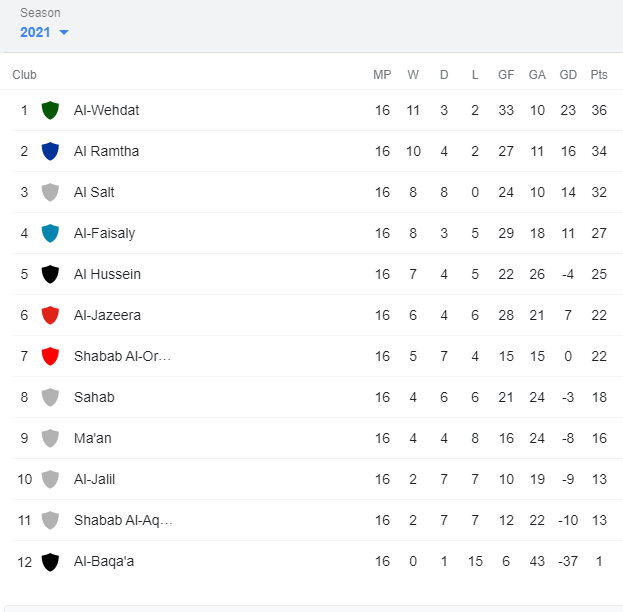Open the 2021 season dropdown
Viewport: 623px width, 612px height.
44,32
